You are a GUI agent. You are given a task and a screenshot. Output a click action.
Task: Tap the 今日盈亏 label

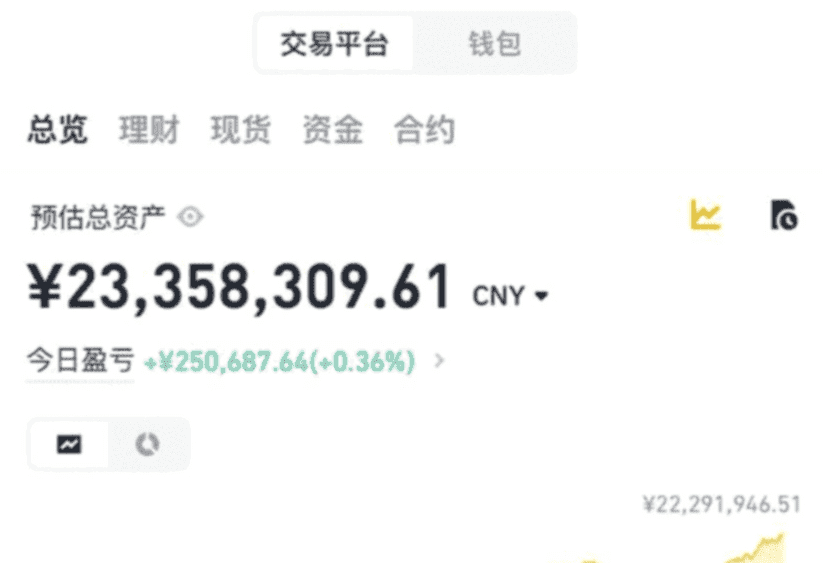tap(80, 360)
